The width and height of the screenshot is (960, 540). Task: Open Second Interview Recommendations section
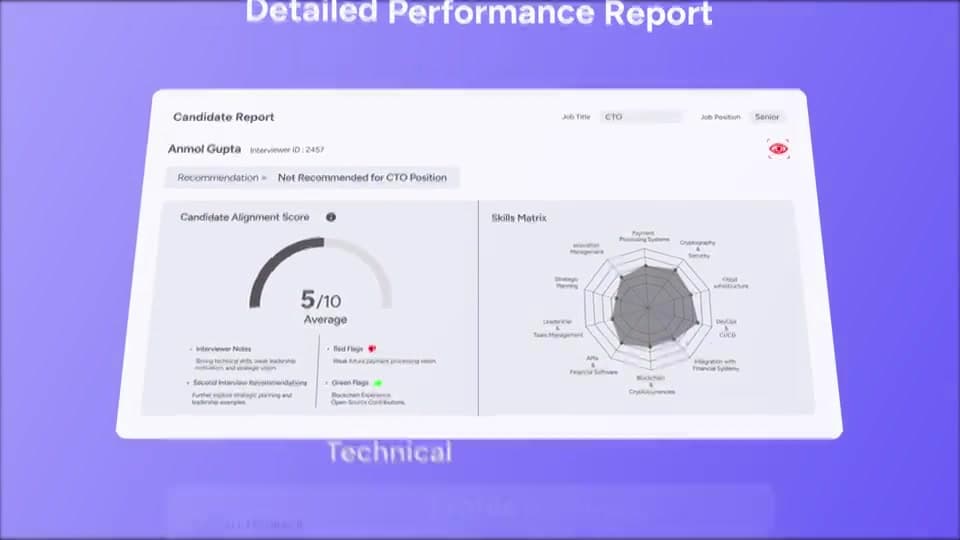249,383
